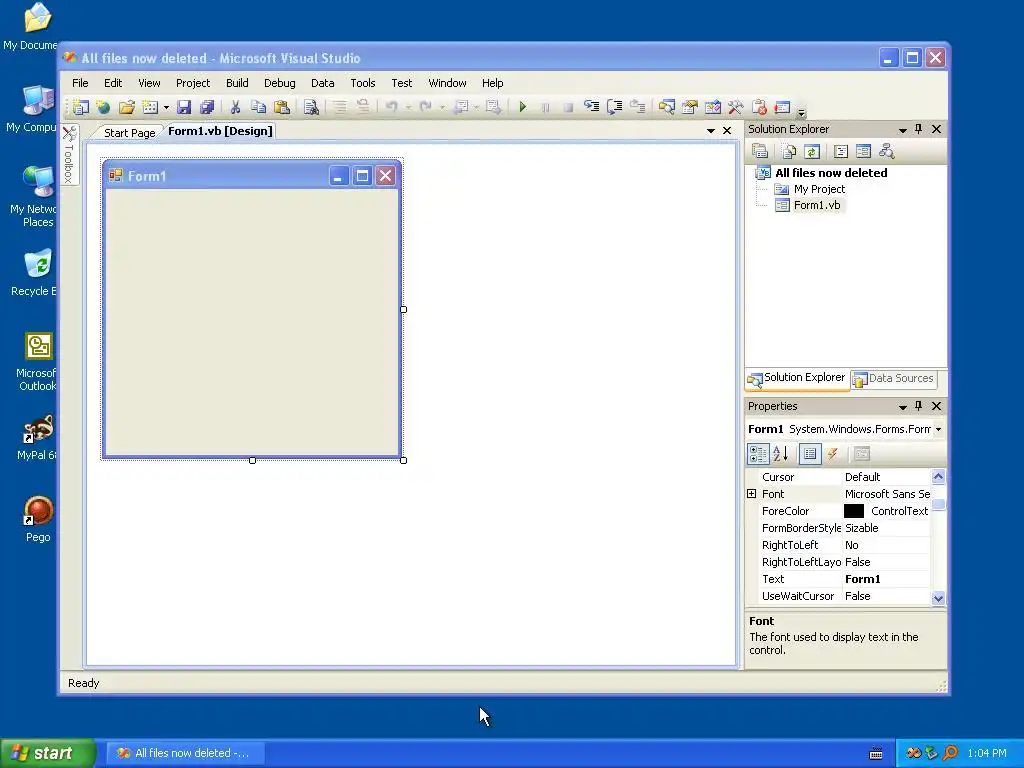Toggle Alphabetical sort in Properties
Viewport: 1024px width, 768px height.
coord(781,454)
